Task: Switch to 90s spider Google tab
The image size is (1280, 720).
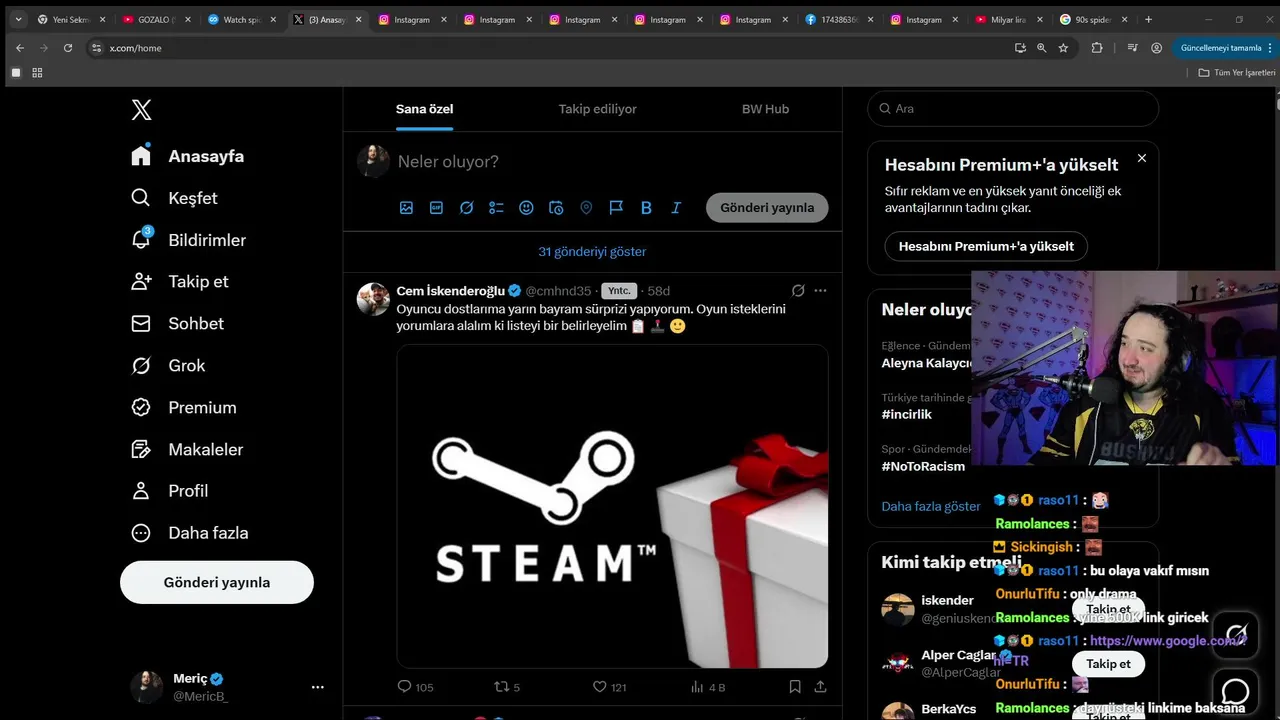Action: point(1093,19)
